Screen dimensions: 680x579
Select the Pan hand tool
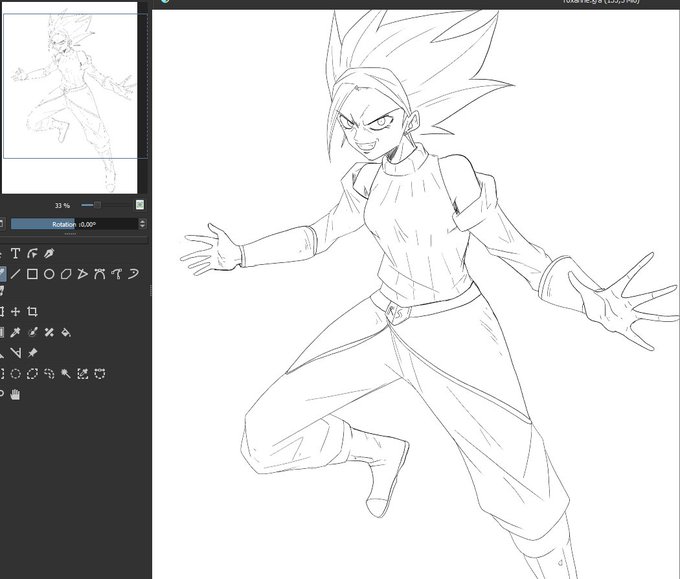point(15,395)
